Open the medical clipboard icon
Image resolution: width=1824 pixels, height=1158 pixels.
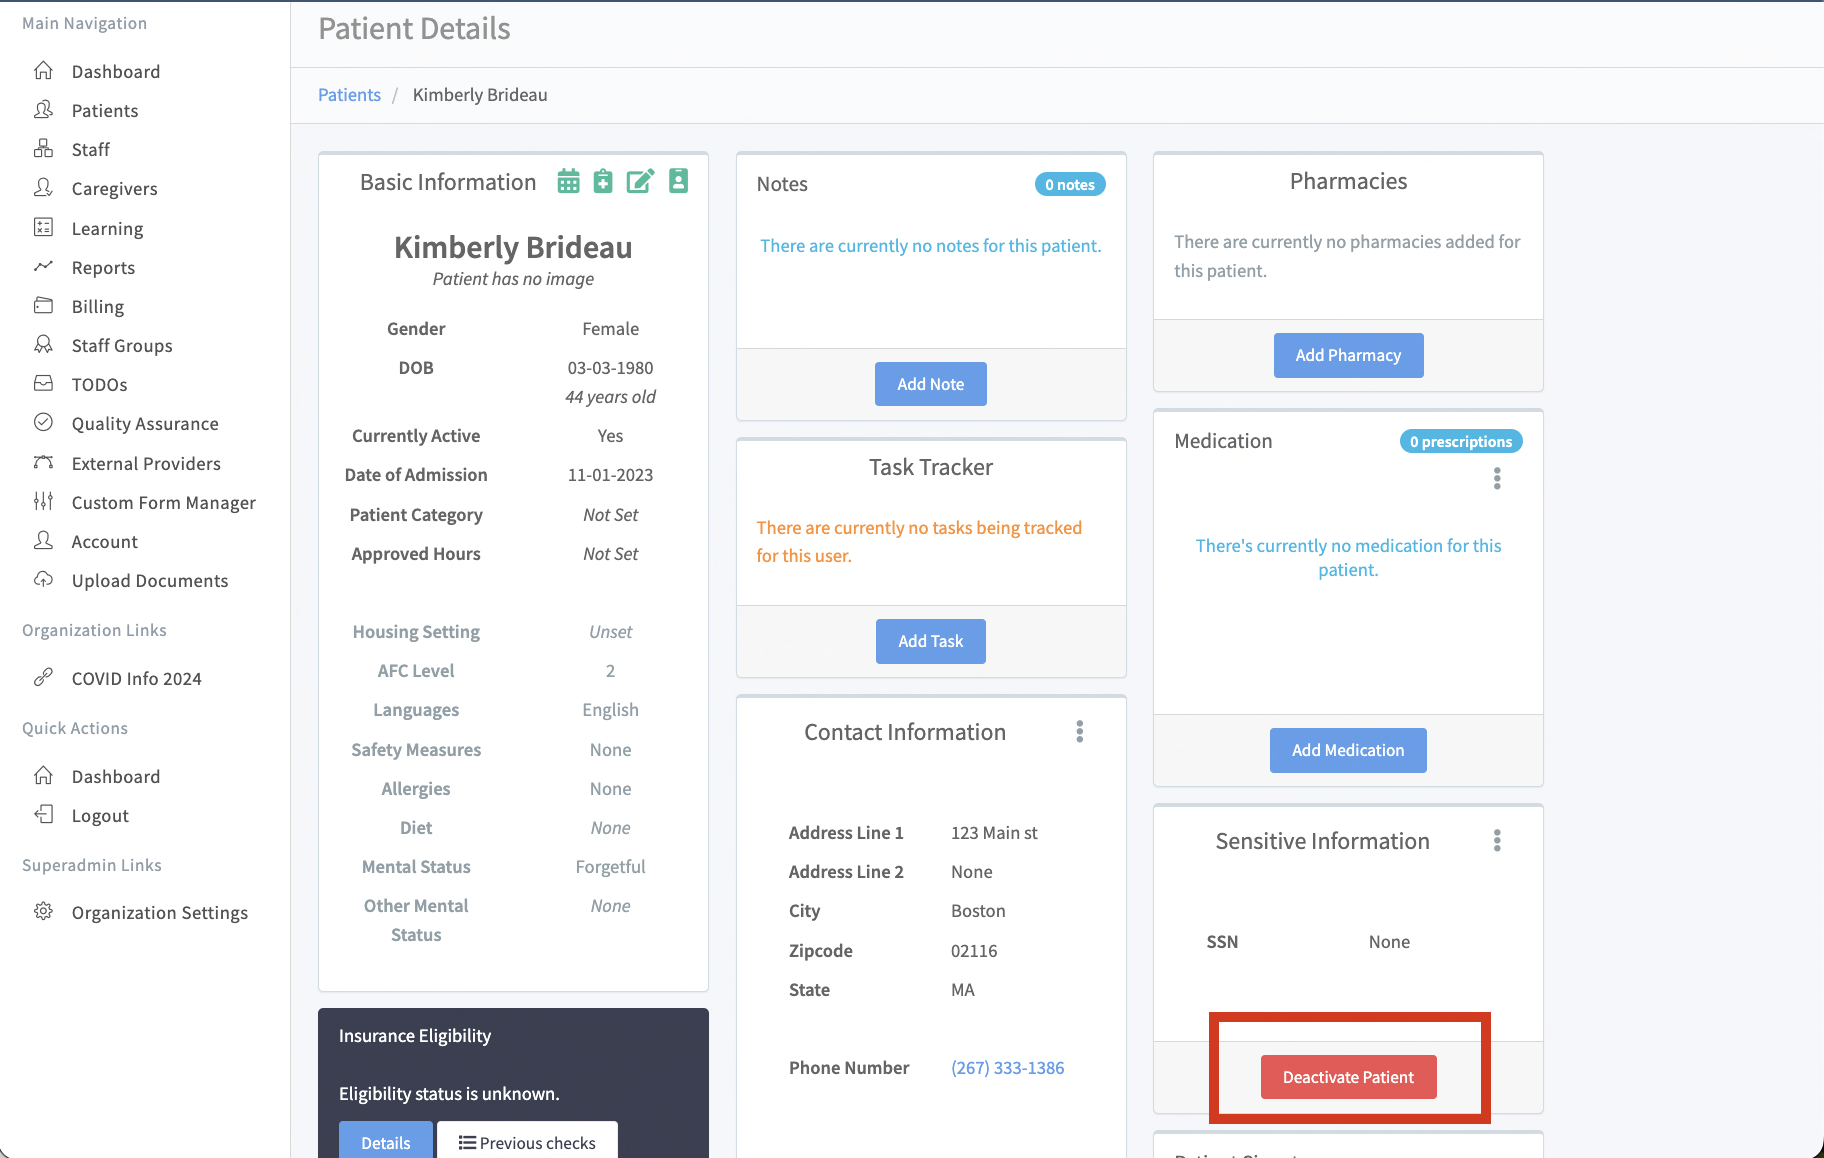[x=603, y=181]
